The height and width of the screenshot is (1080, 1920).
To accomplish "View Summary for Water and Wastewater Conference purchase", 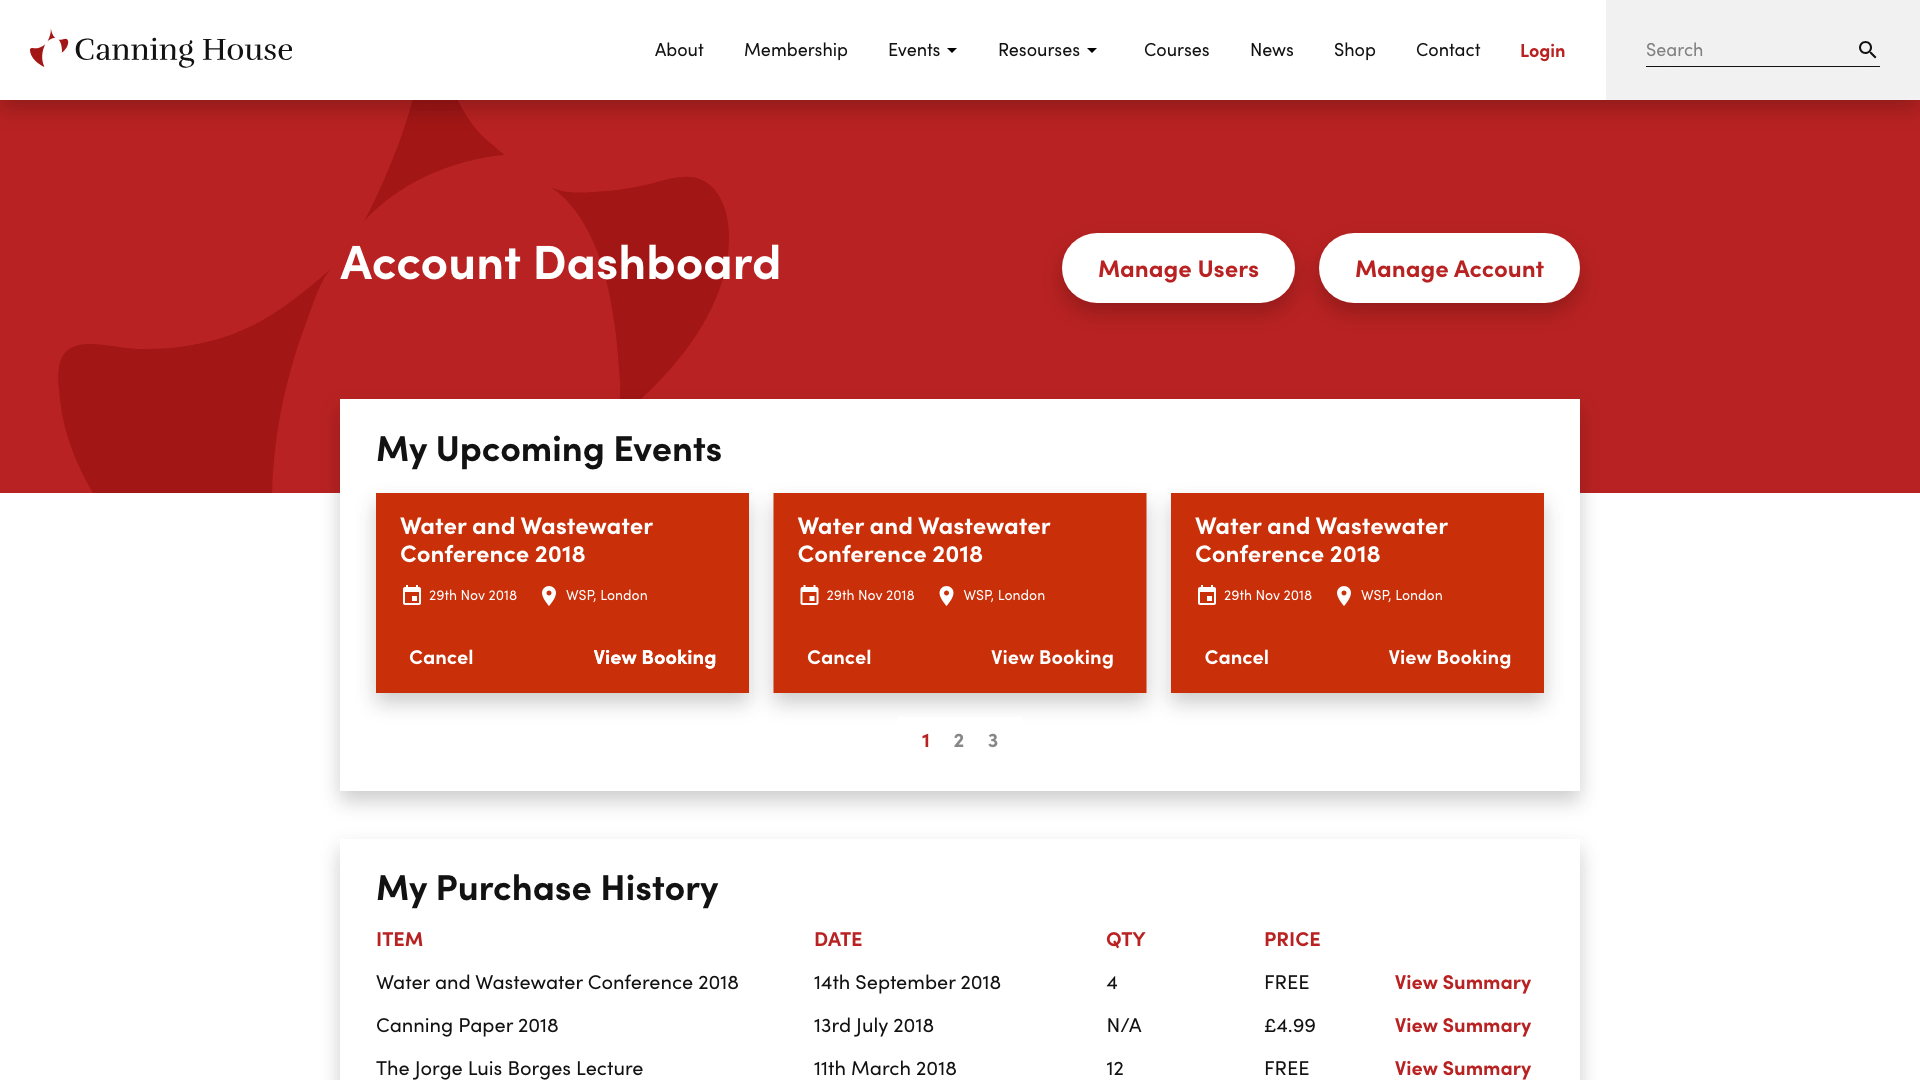I will (x=1463, y=982).
